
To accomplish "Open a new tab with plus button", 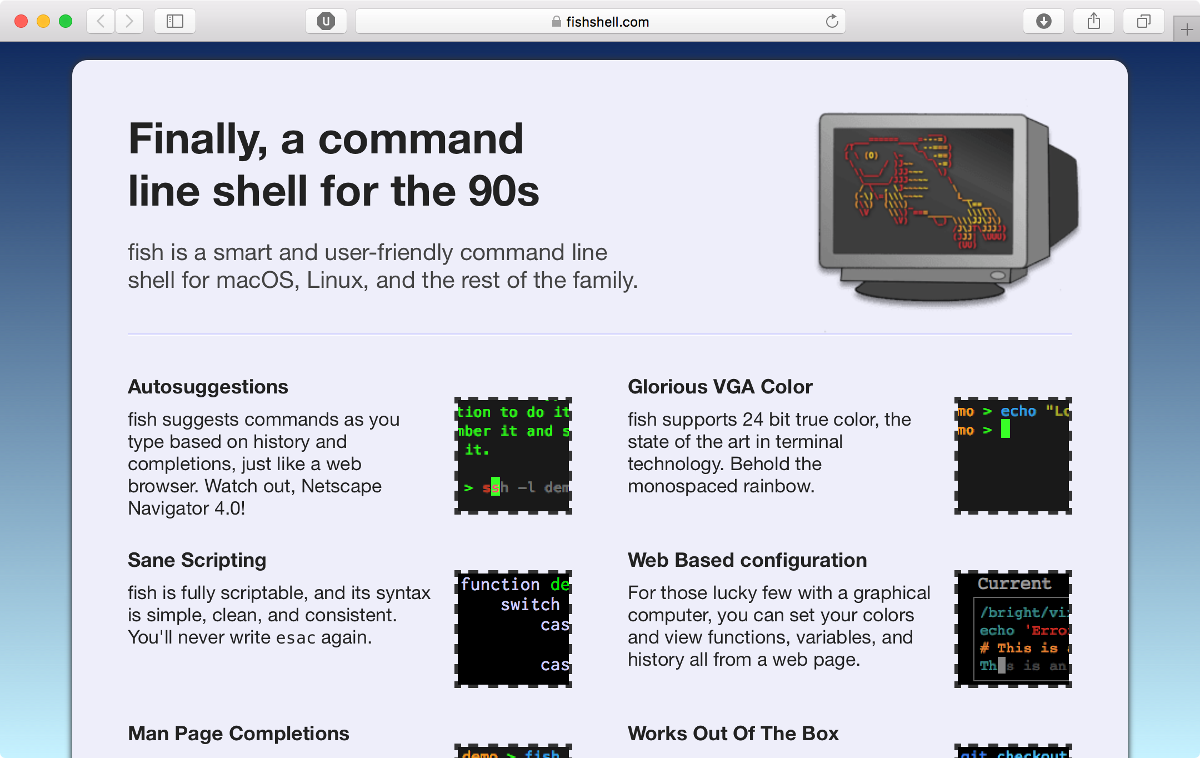I will [x=1187, y=30].
